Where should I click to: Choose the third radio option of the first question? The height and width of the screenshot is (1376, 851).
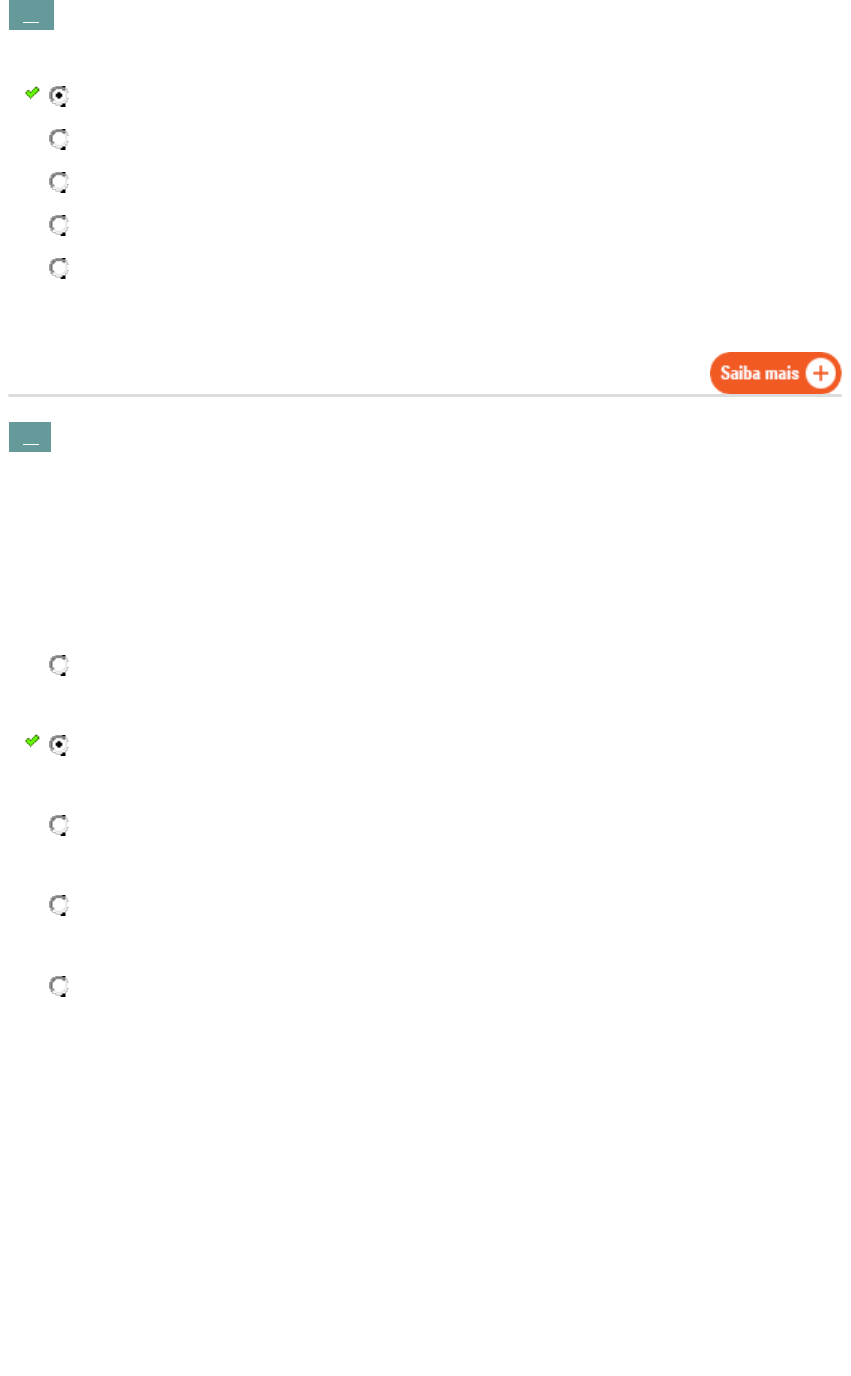point(59,182)
